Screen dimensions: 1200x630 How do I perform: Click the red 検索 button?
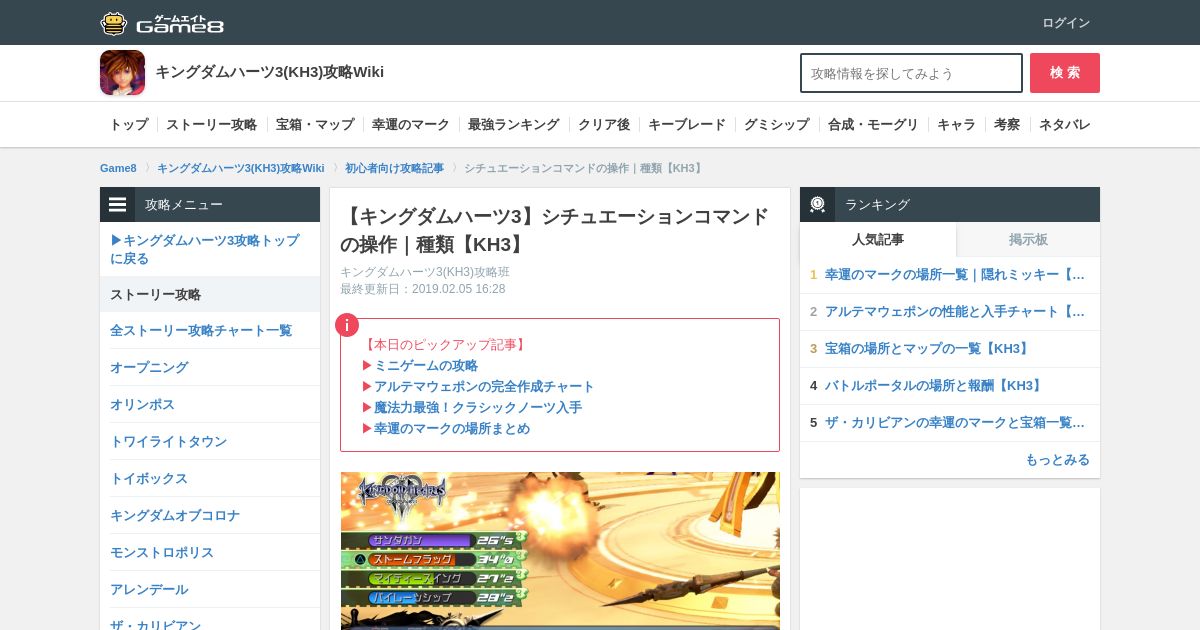pyautogui.click(x=1065, y=73)
